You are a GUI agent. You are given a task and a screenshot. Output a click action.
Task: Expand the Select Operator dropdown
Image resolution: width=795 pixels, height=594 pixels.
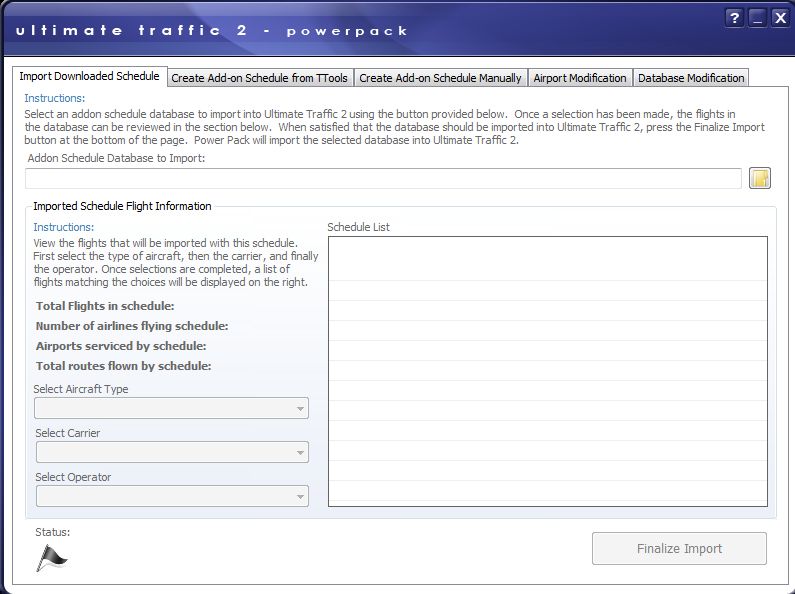click(x=172, y=496)
